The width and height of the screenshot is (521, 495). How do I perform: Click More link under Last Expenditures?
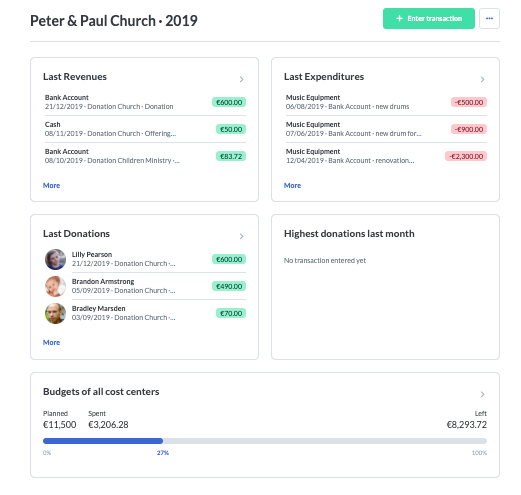[x=292, y=186]
